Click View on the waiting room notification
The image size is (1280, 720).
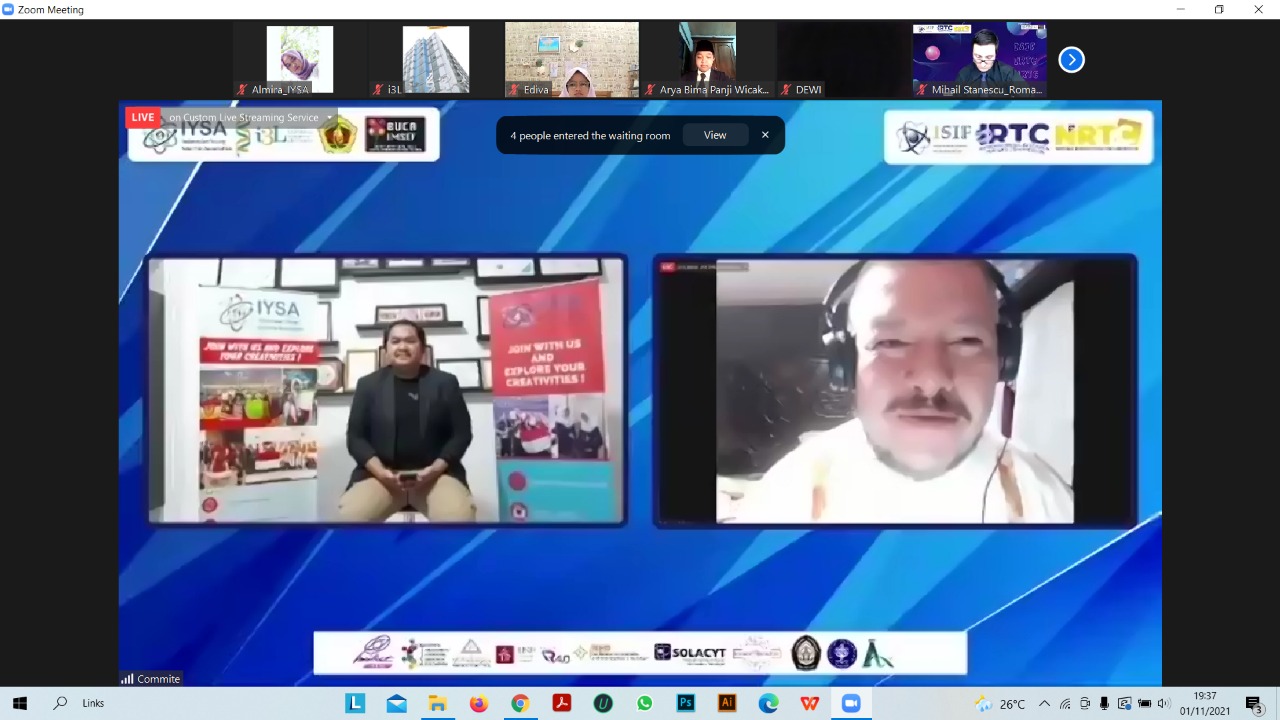point(715,135)
